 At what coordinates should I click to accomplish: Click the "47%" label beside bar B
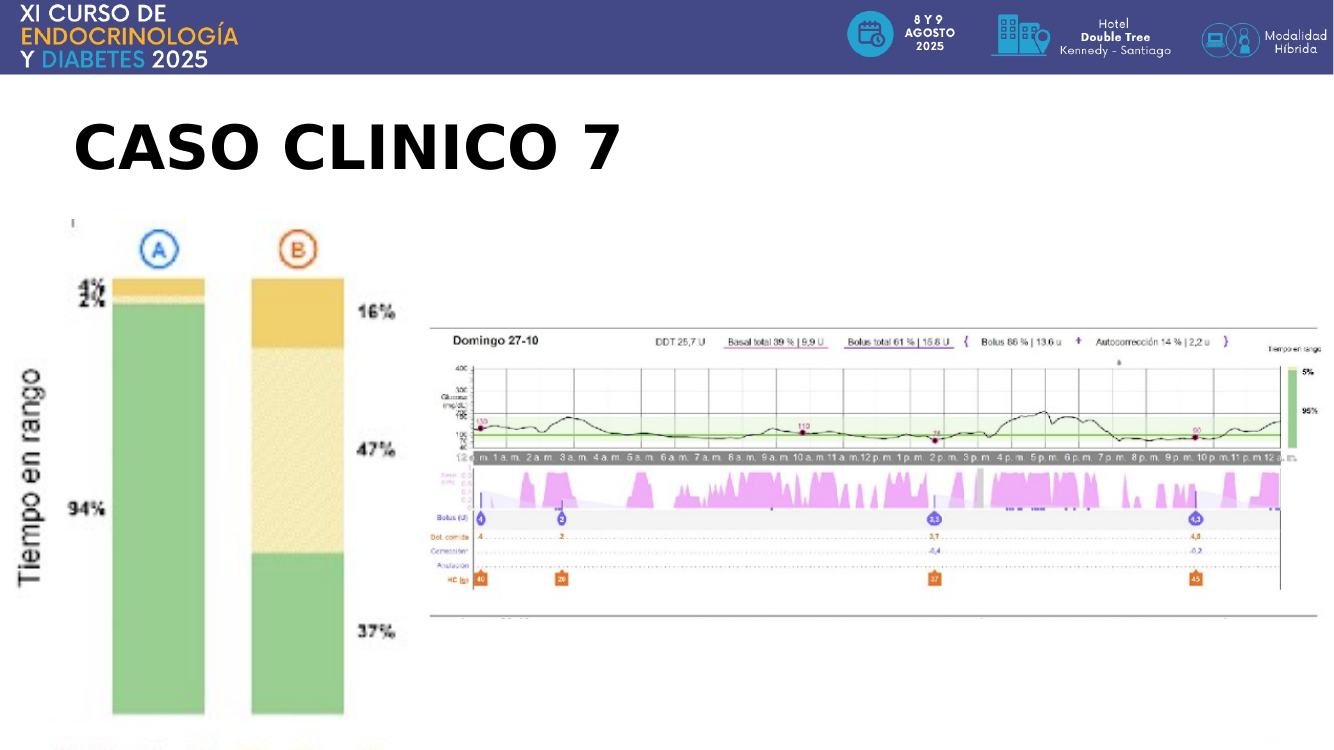point(376,450)
